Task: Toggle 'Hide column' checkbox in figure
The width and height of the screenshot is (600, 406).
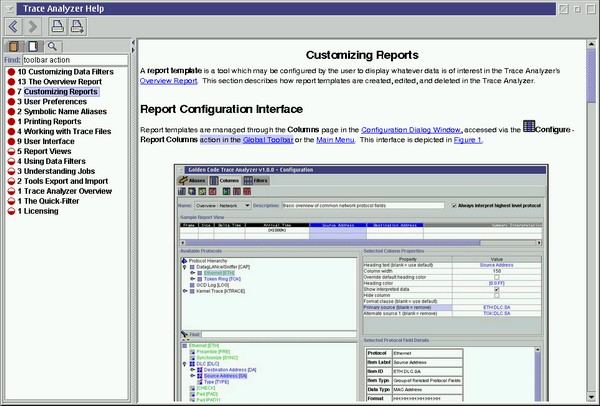Action: coord(497,295)
